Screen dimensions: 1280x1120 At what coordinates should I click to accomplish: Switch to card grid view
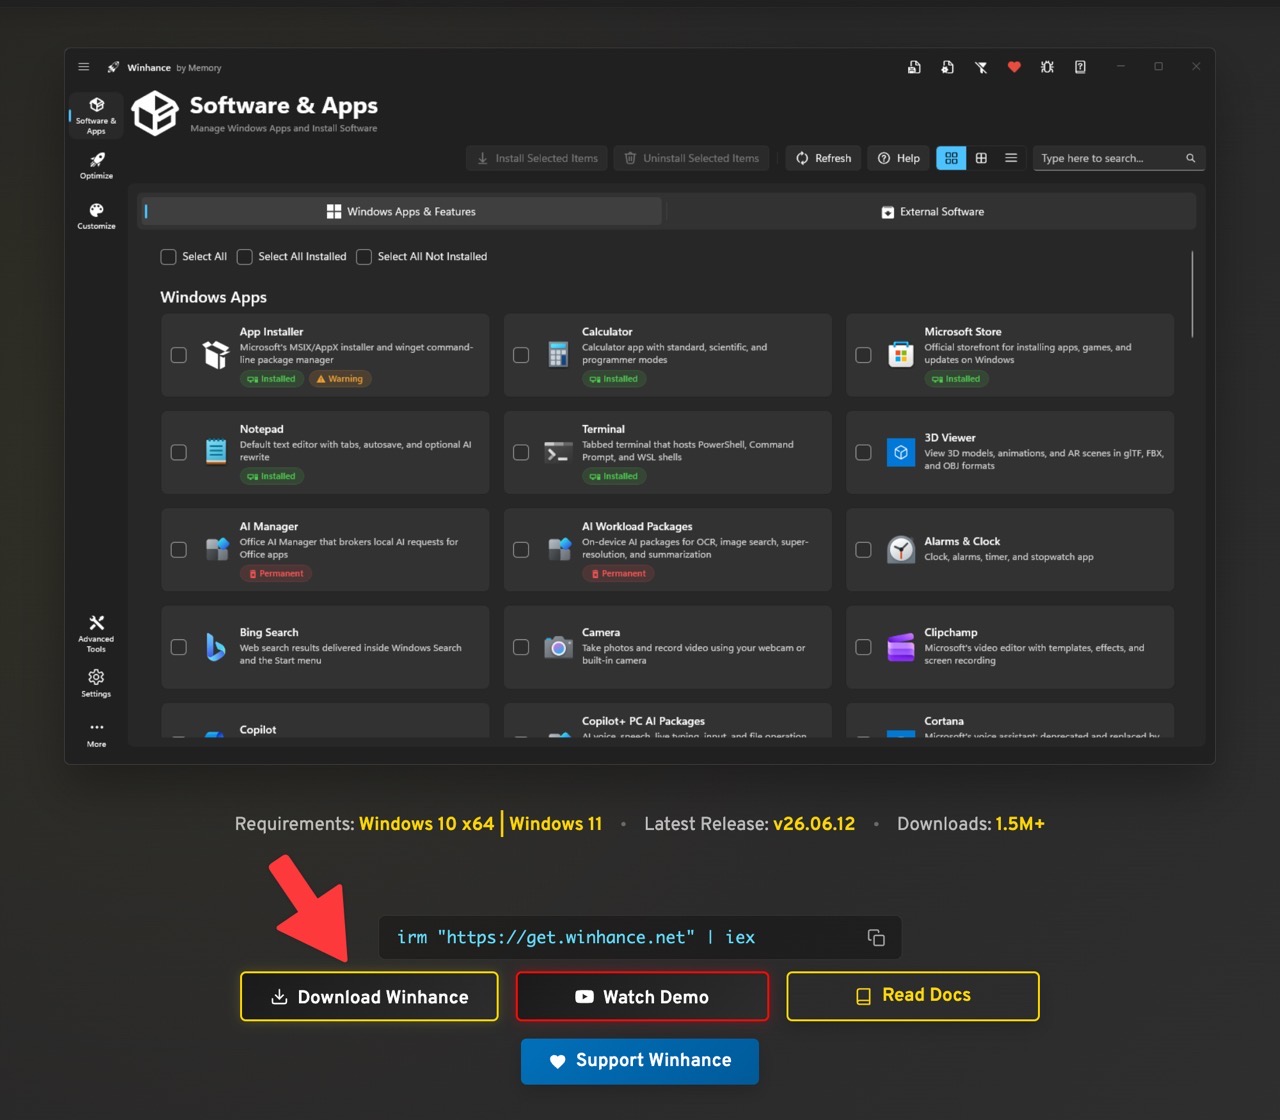pyautogui.click(x=951, y=158)
